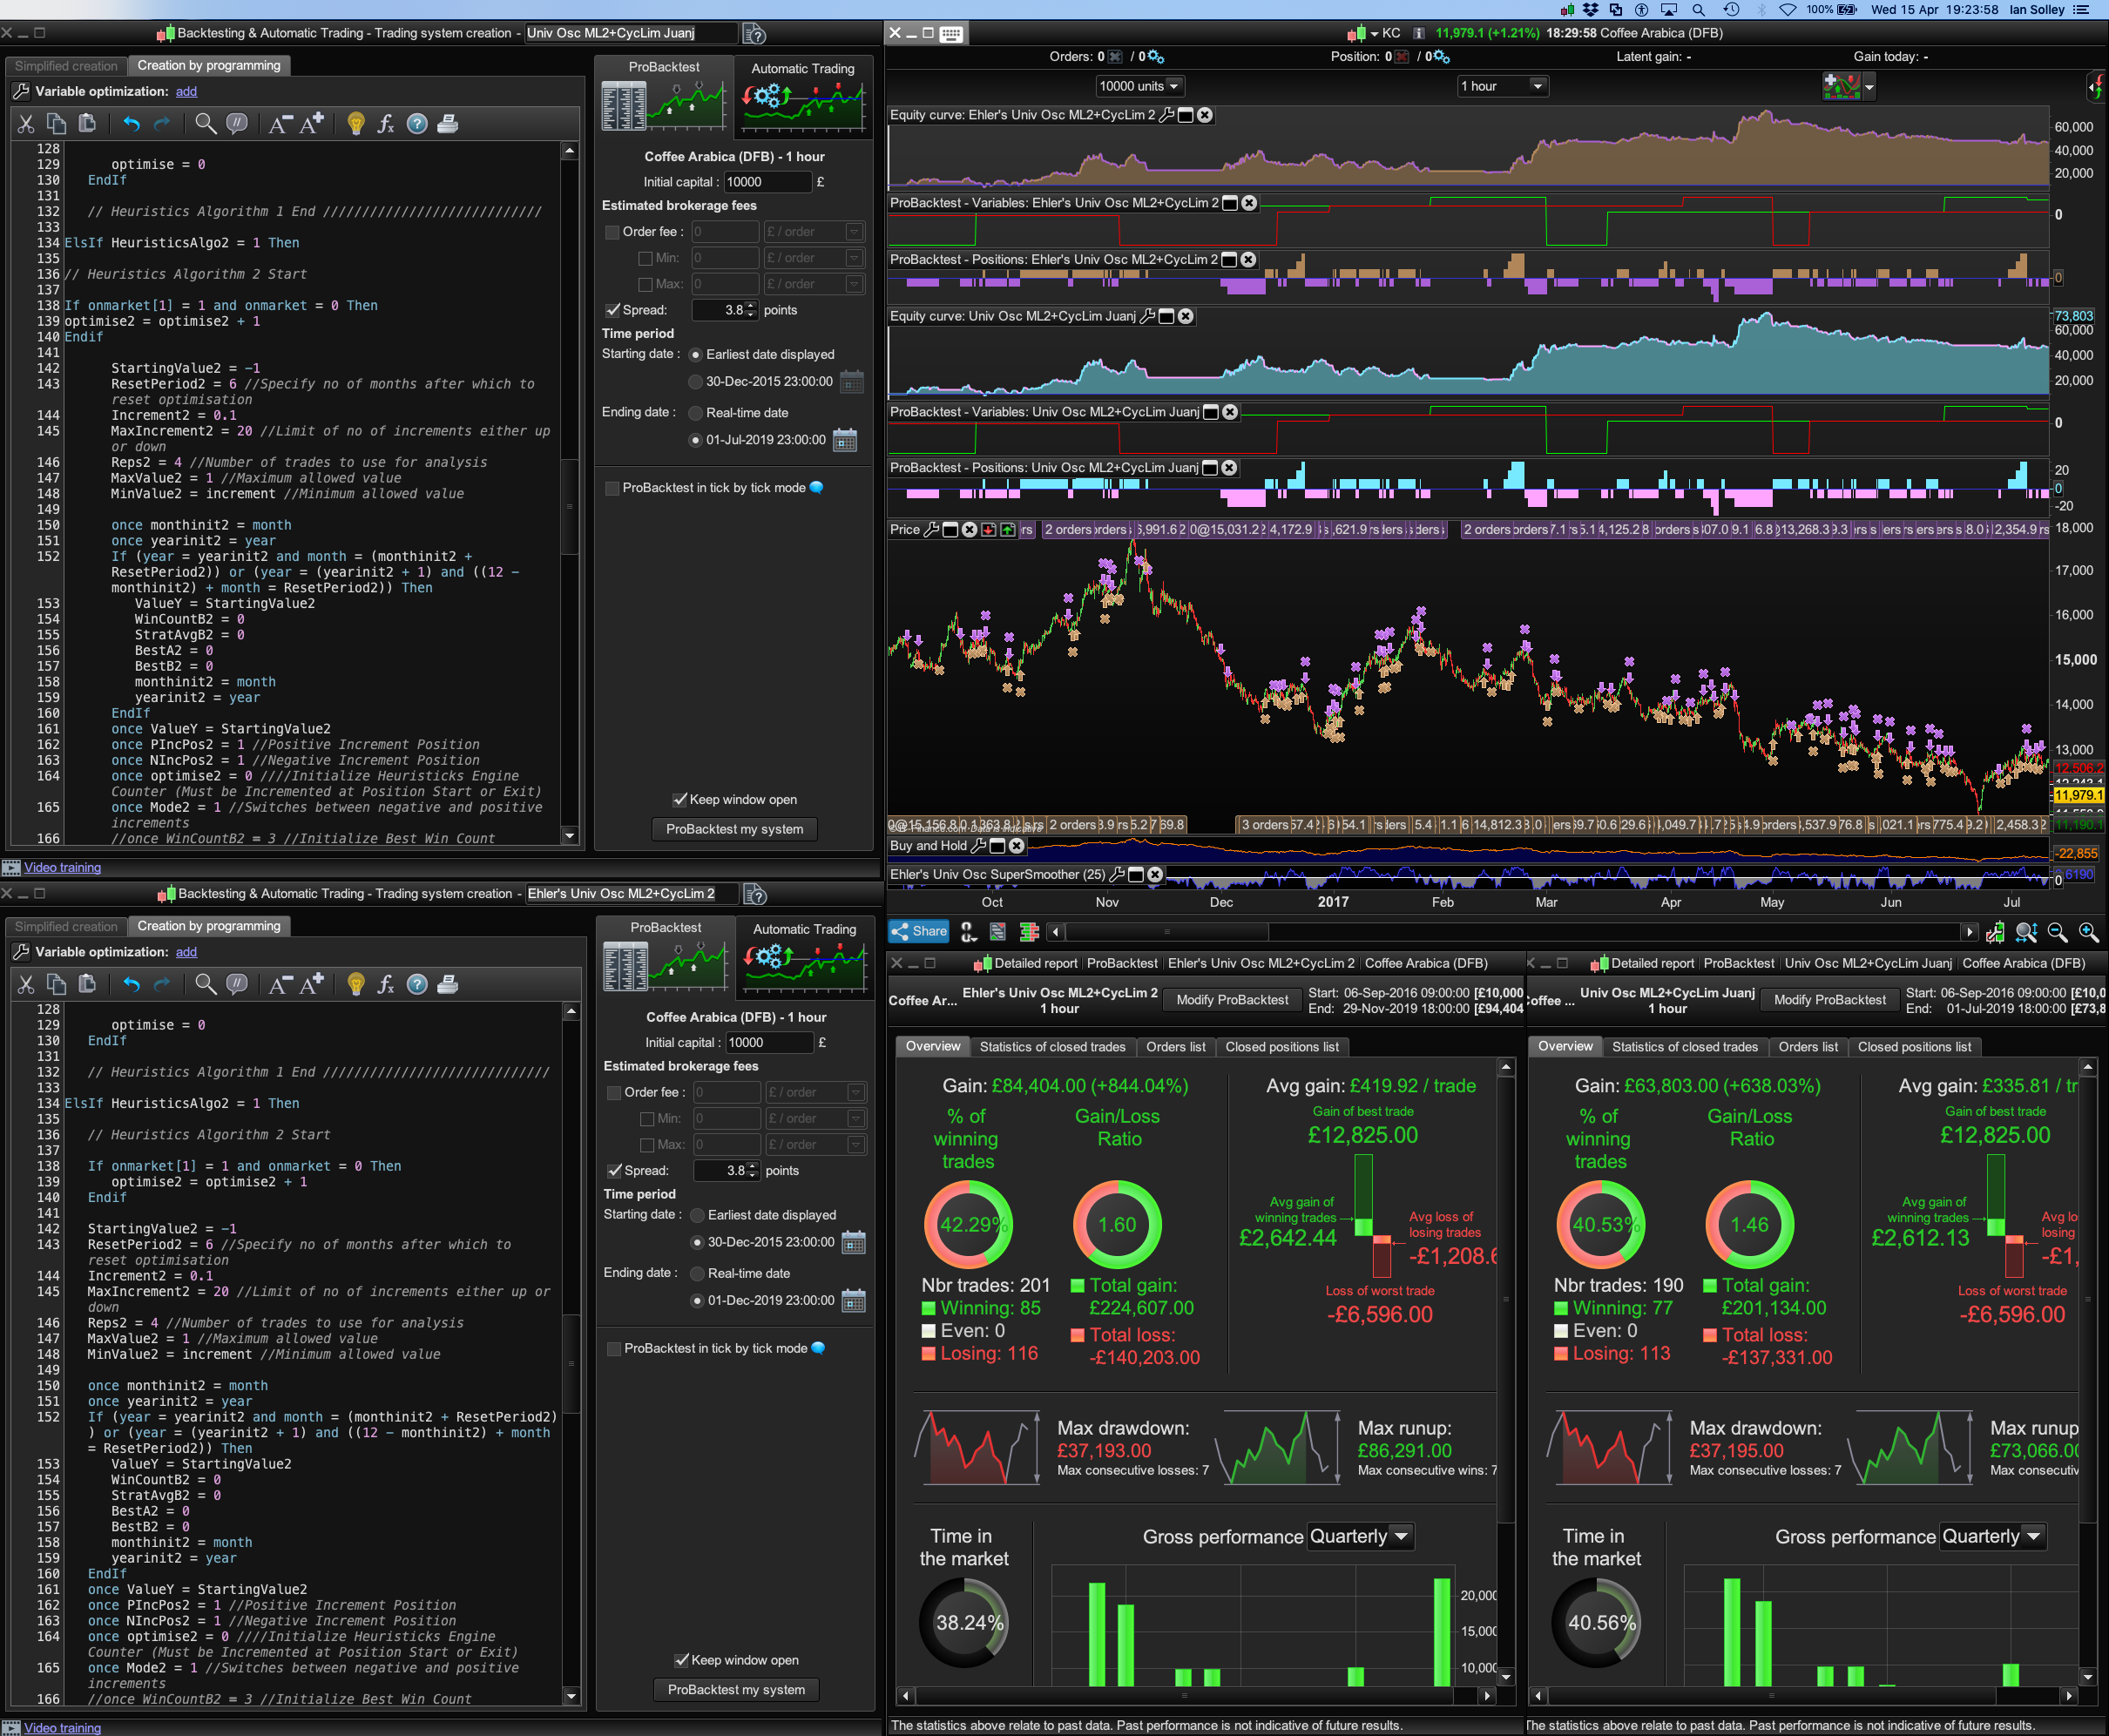
Task: Click the undo arrow in top editor toolbar
Action: tap(131, 124)
